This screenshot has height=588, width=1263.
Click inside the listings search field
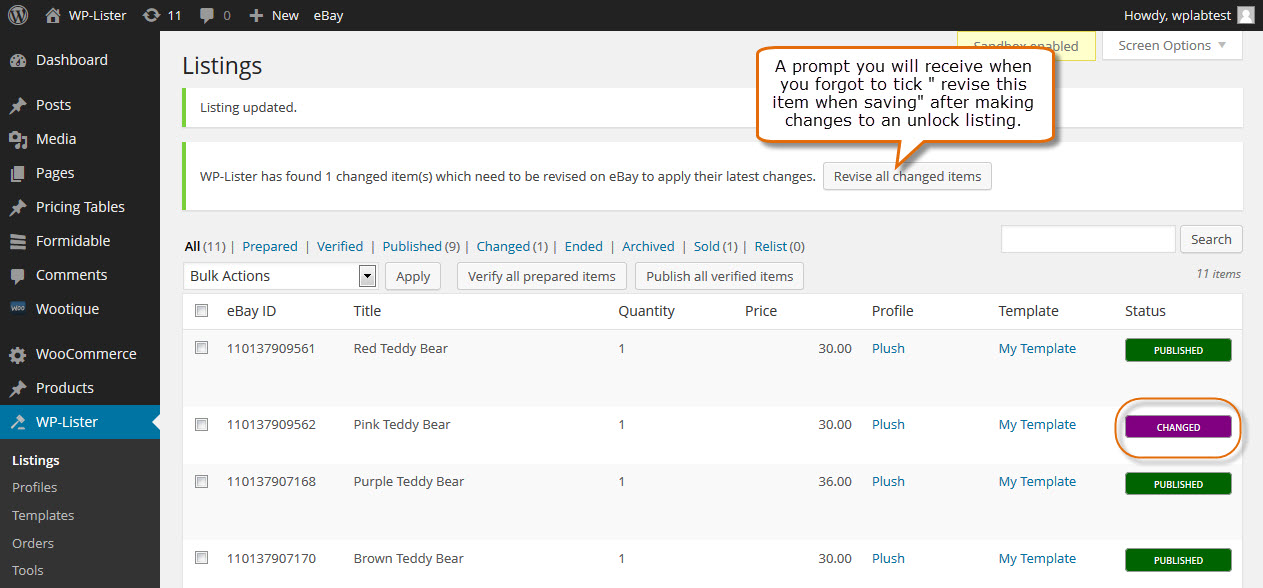point(1087,239)
